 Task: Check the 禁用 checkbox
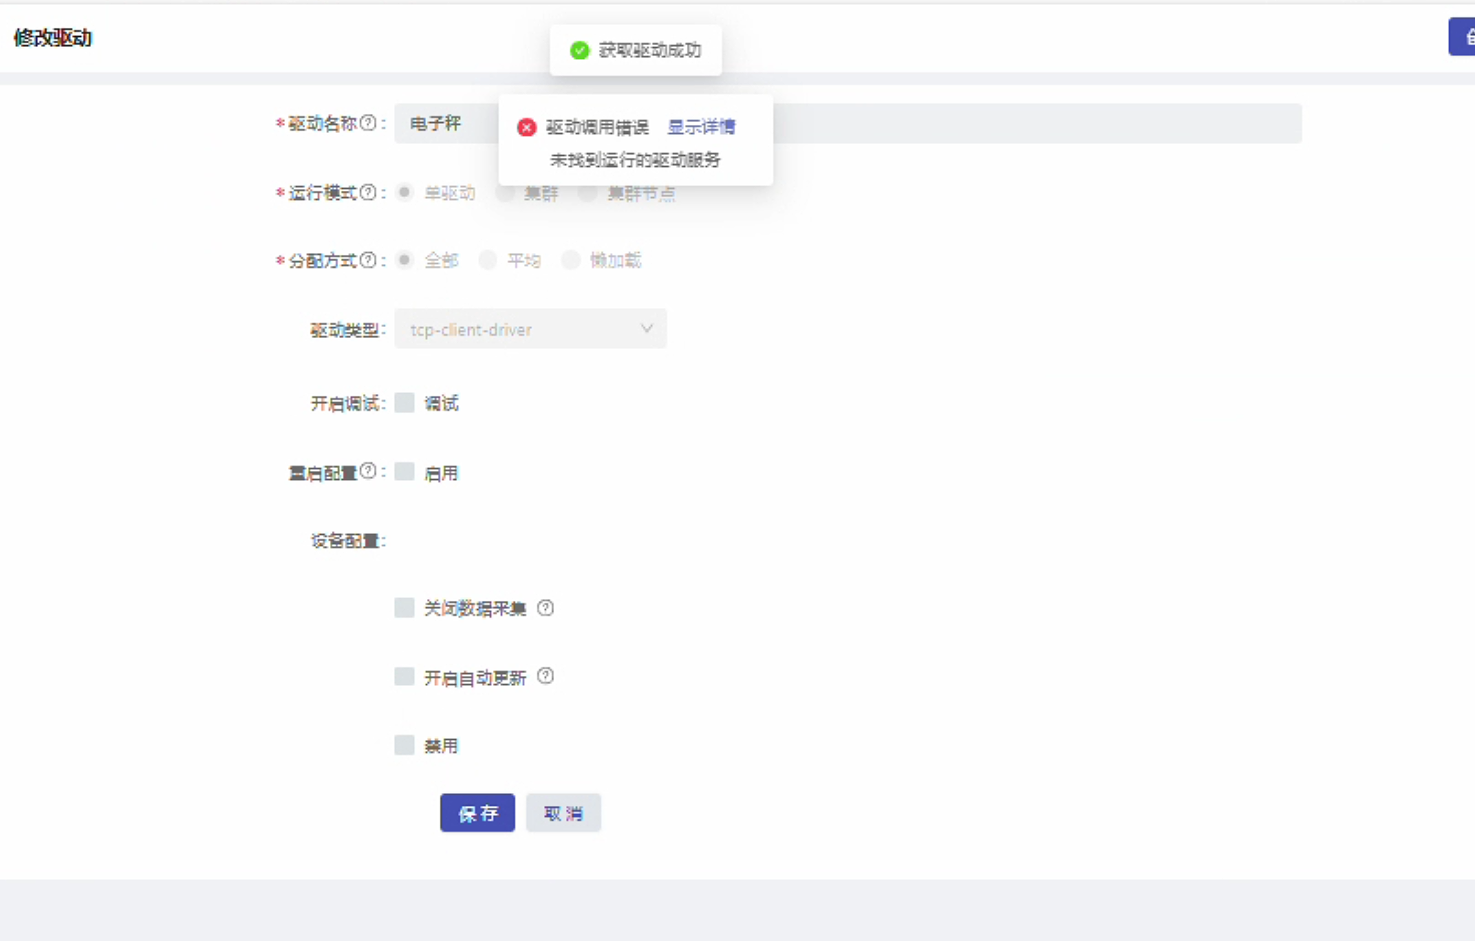click(x=404, y=745)
